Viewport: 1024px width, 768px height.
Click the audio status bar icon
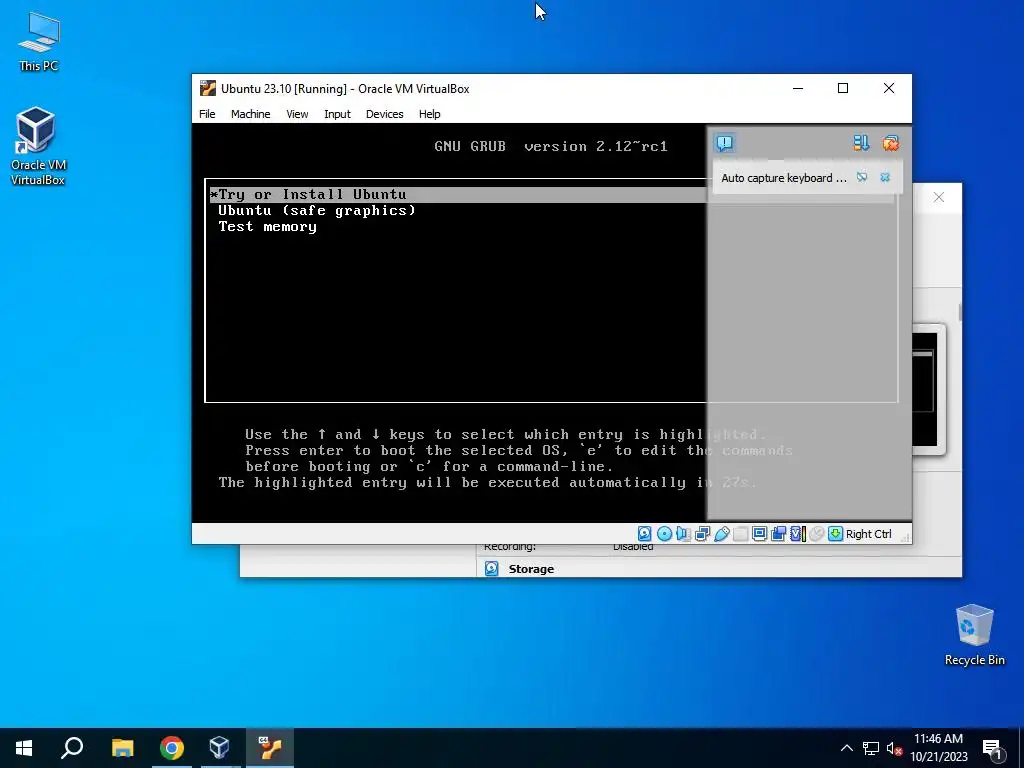coord(683,534)
